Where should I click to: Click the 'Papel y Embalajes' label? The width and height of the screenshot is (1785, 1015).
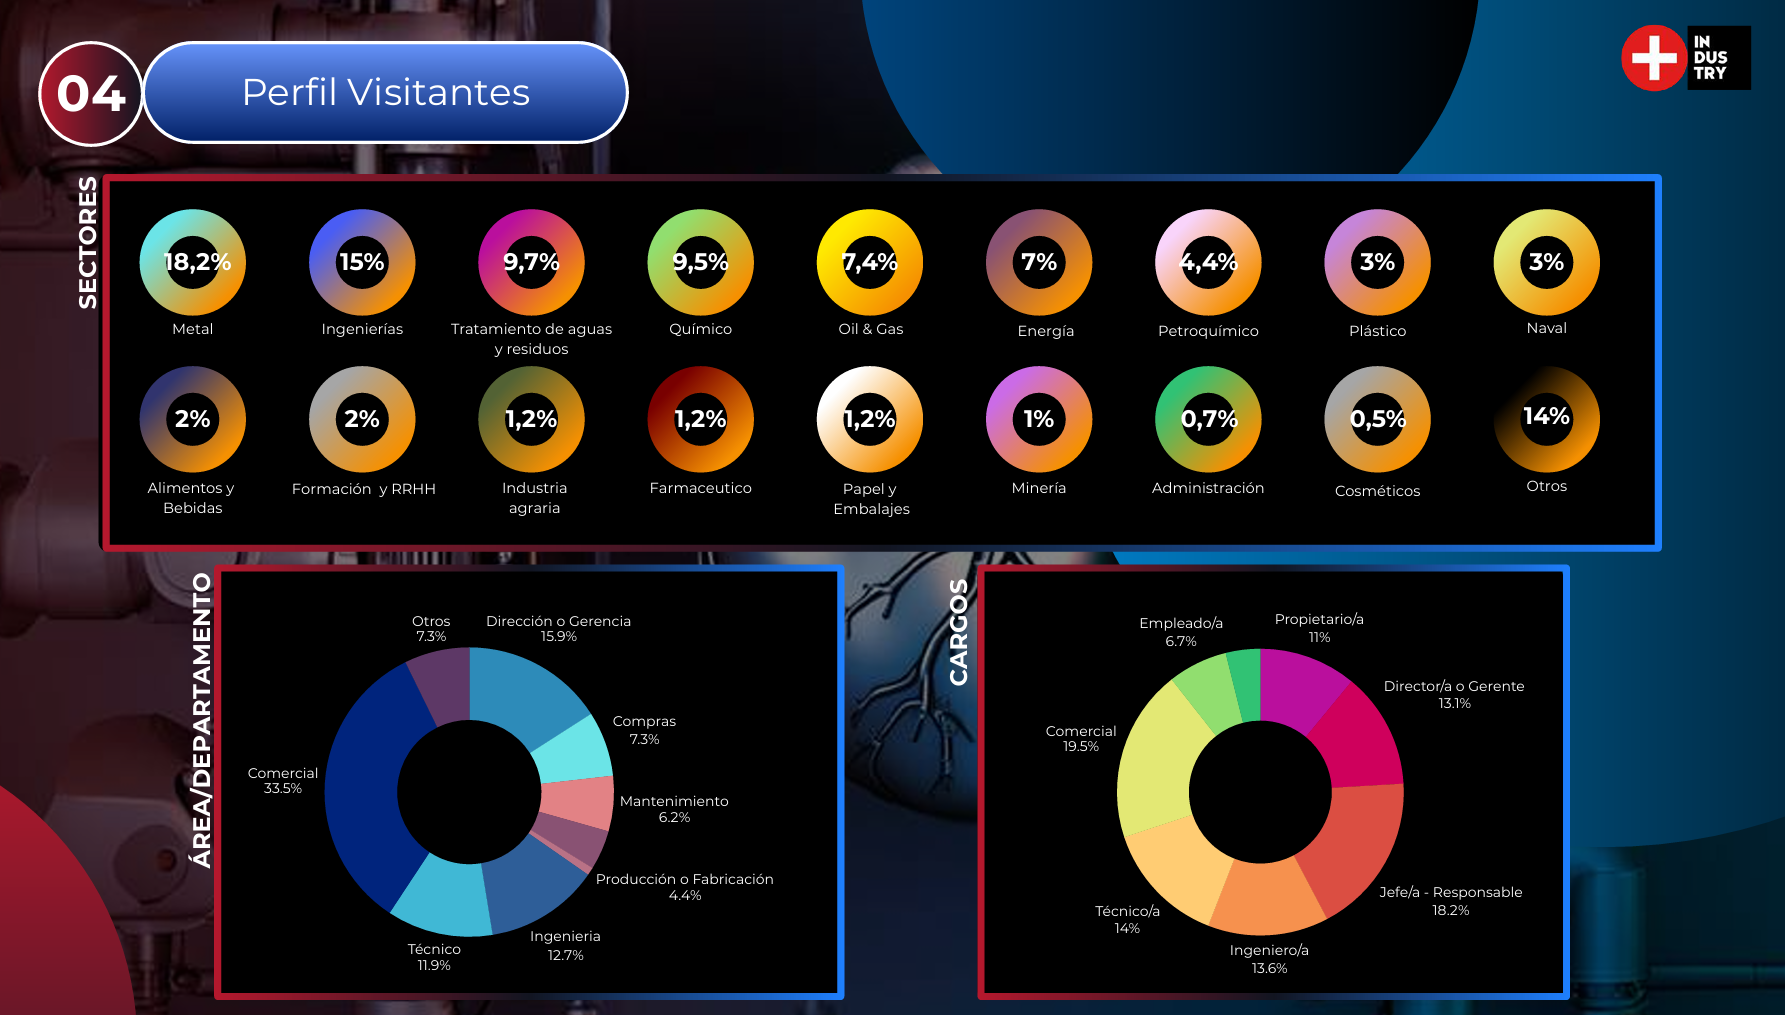tap(871, 499)
